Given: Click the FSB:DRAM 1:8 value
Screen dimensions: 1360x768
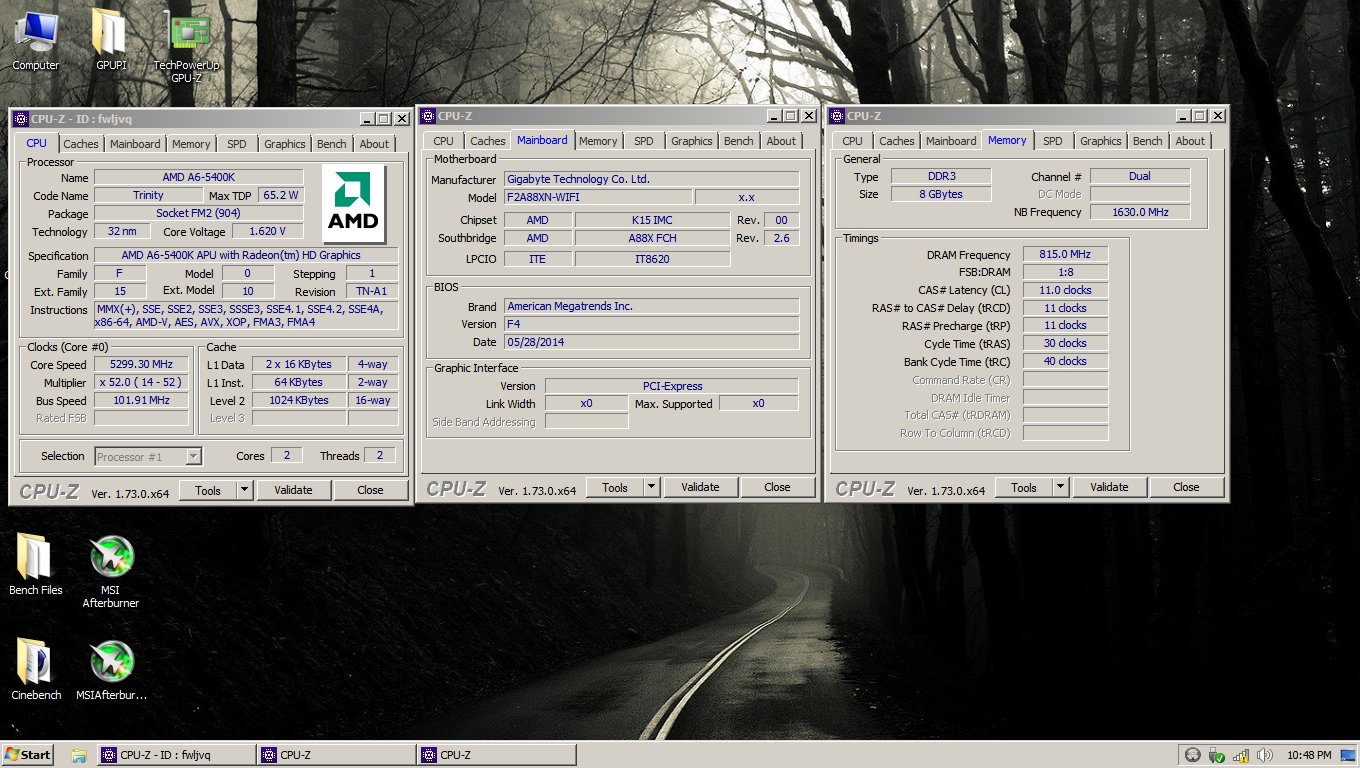Looking at the screenshot, I should pos(1065,272).
